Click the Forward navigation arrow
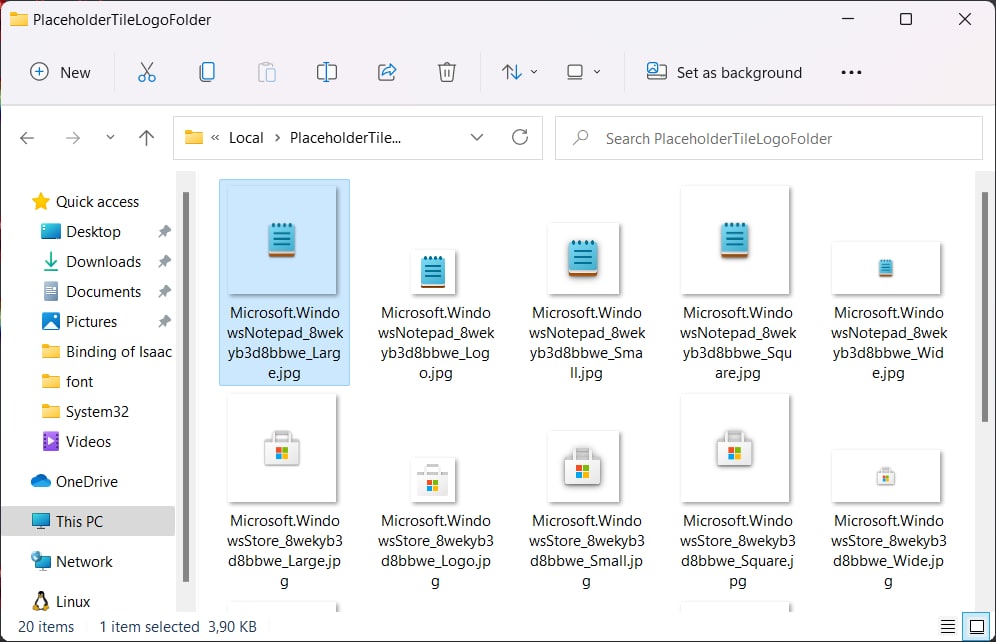The image size is (996, 642). pyautogui.click(x=73, y=138)
